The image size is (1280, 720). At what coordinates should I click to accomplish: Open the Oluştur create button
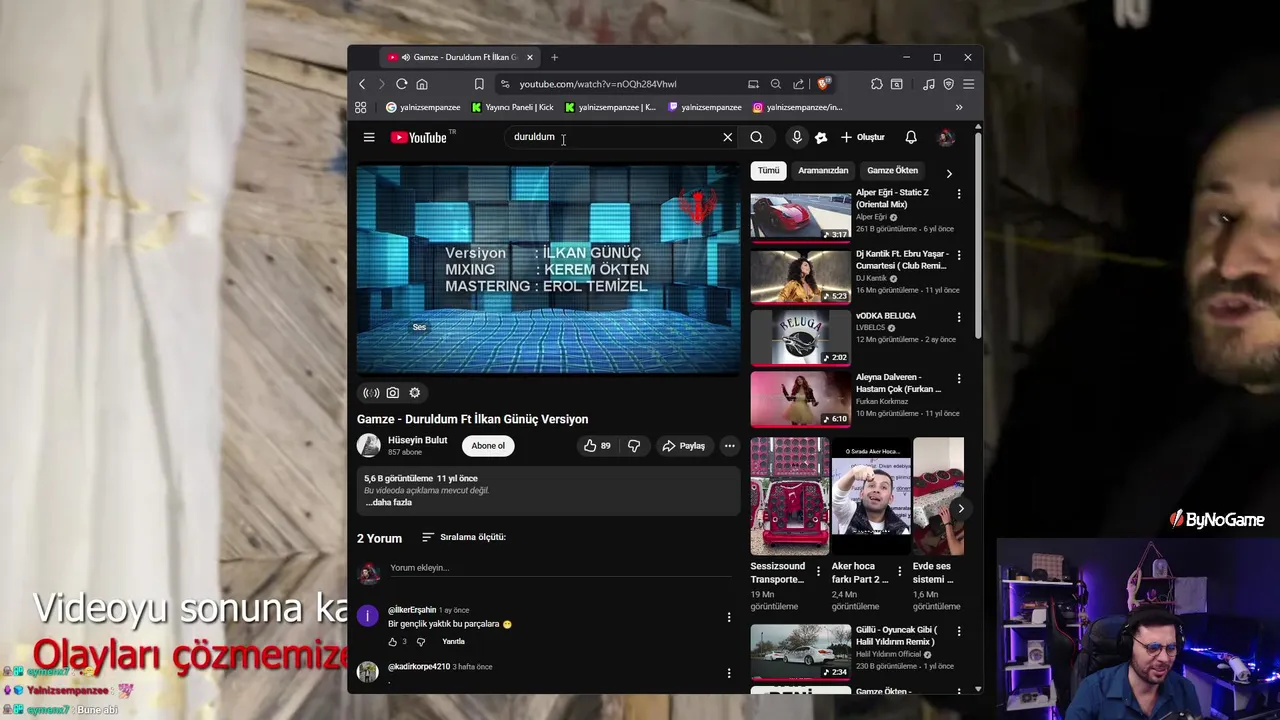tap(863, 137)
